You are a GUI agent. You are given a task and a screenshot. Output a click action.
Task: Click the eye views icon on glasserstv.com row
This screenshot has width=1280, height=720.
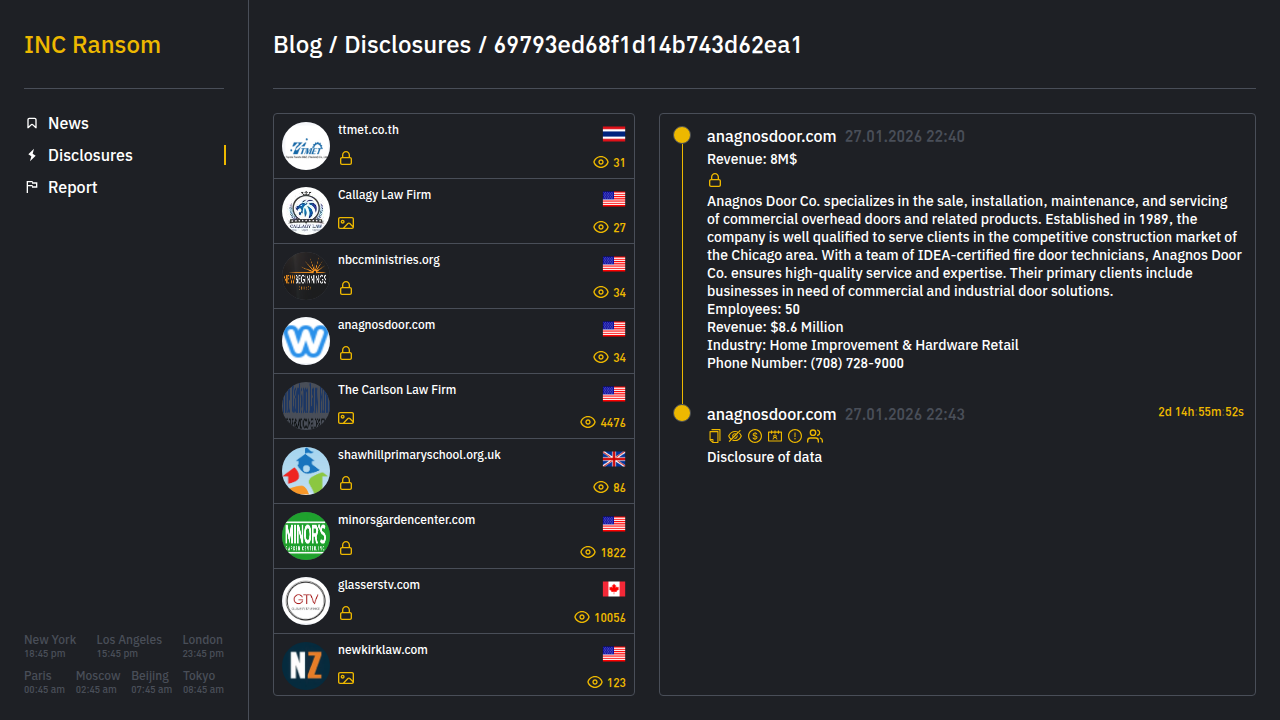(582, 617)
